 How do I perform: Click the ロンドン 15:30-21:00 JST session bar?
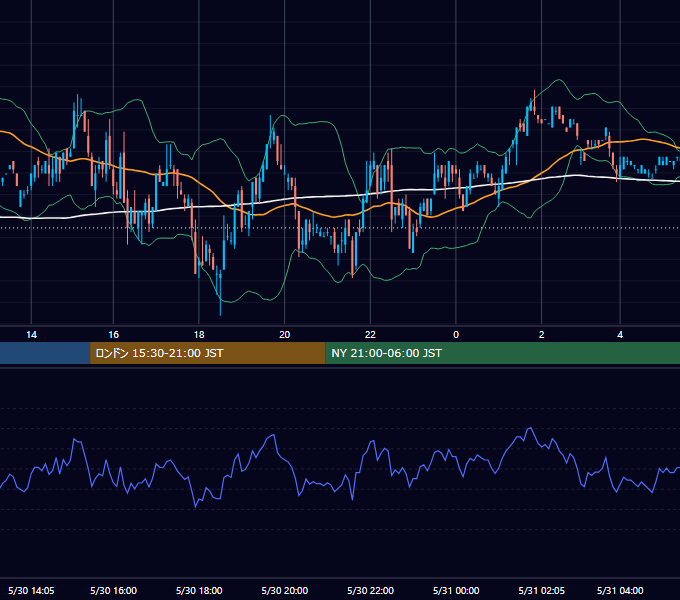click(x=207, y=353)
